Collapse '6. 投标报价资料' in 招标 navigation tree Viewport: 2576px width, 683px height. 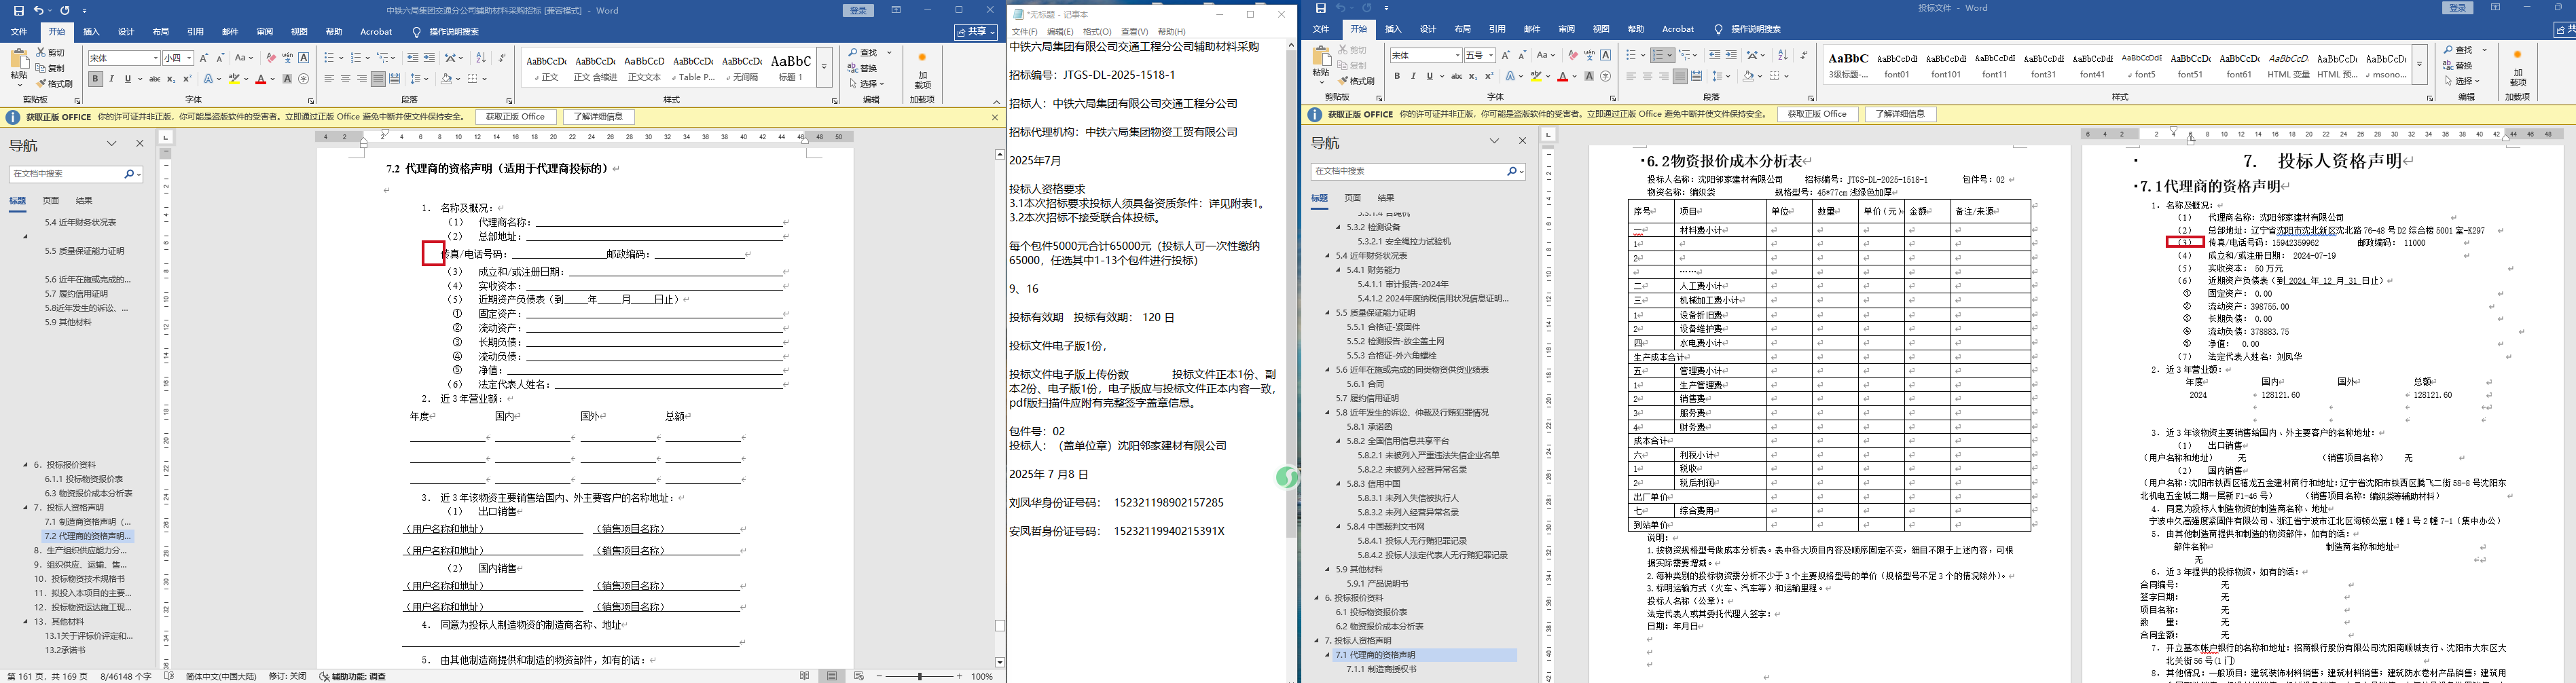(26, 465)
